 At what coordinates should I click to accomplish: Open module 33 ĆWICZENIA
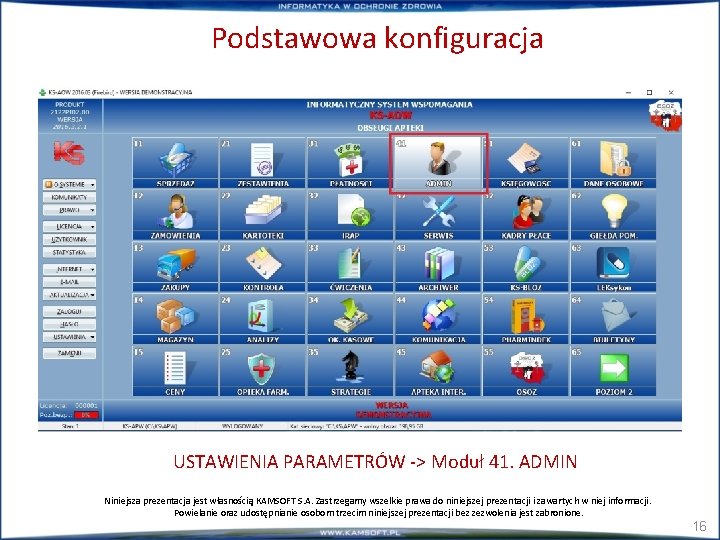click(x=350, y=267)
